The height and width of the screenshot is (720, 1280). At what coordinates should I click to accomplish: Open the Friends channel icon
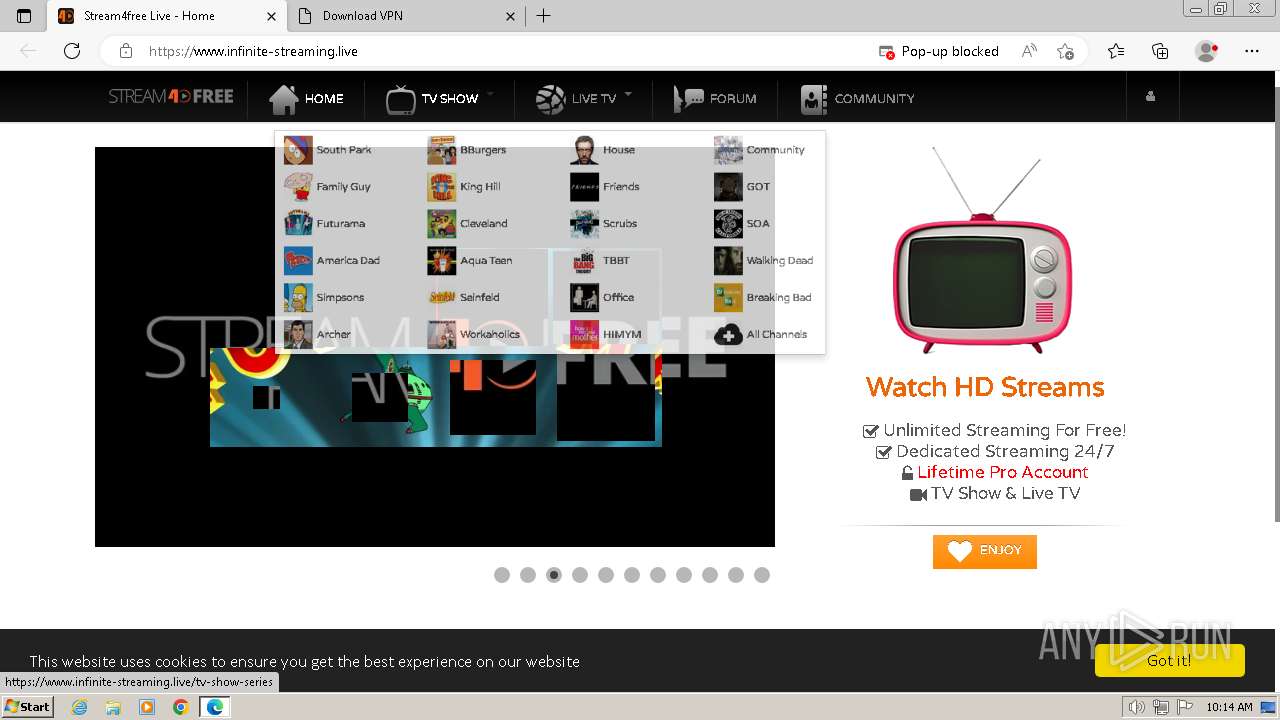pyautogui.click(x=584, y=187)
